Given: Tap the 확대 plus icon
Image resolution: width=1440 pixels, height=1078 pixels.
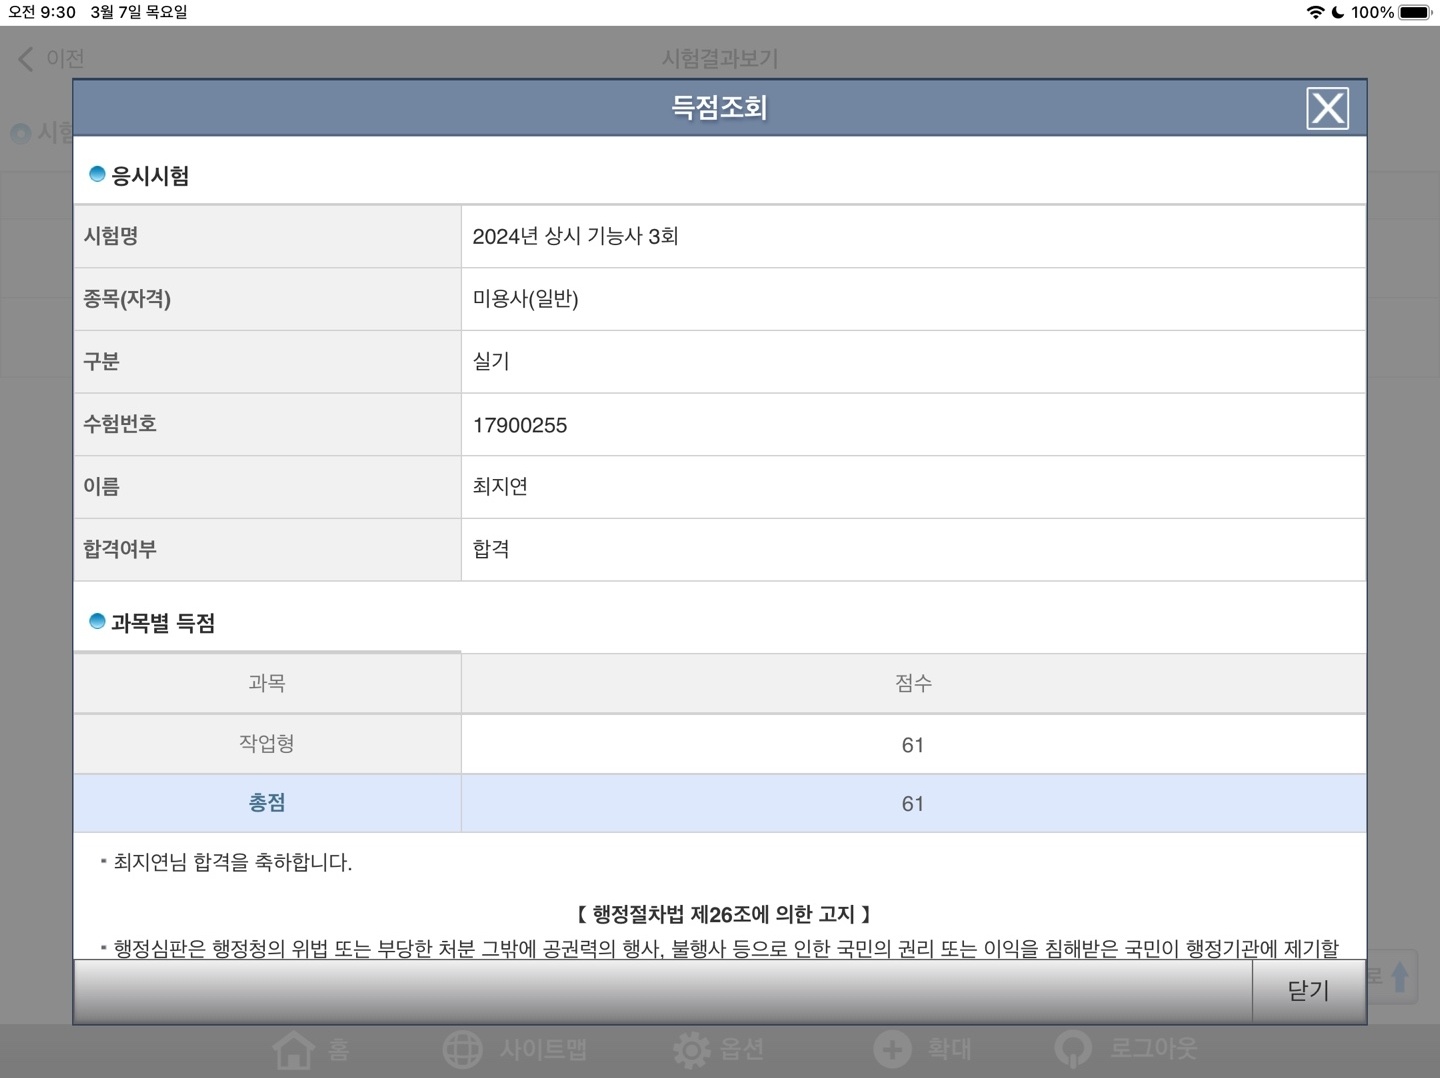Looking at the screenshot, I should (x=892, y=1049).
